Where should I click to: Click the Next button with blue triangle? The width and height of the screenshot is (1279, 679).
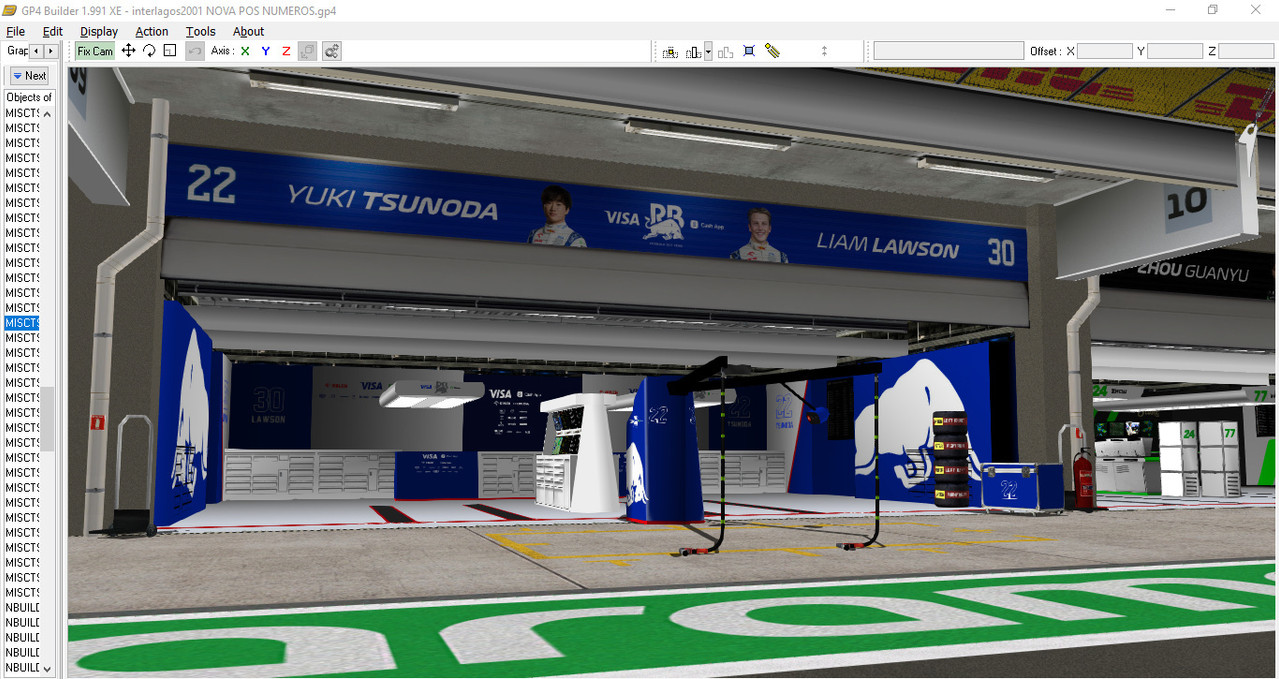tap(29, 76)
